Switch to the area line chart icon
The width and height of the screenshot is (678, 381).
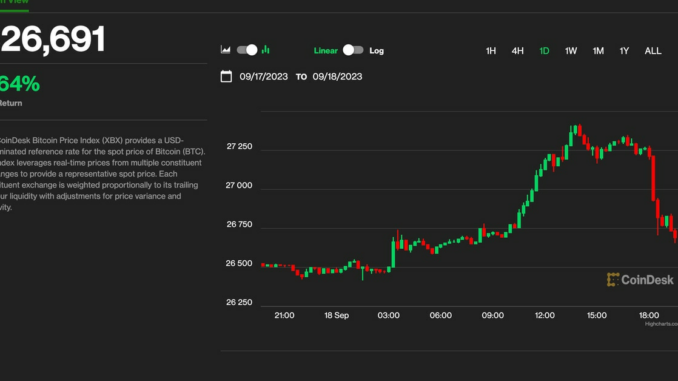pyautogui.click(x=225, y=50)
